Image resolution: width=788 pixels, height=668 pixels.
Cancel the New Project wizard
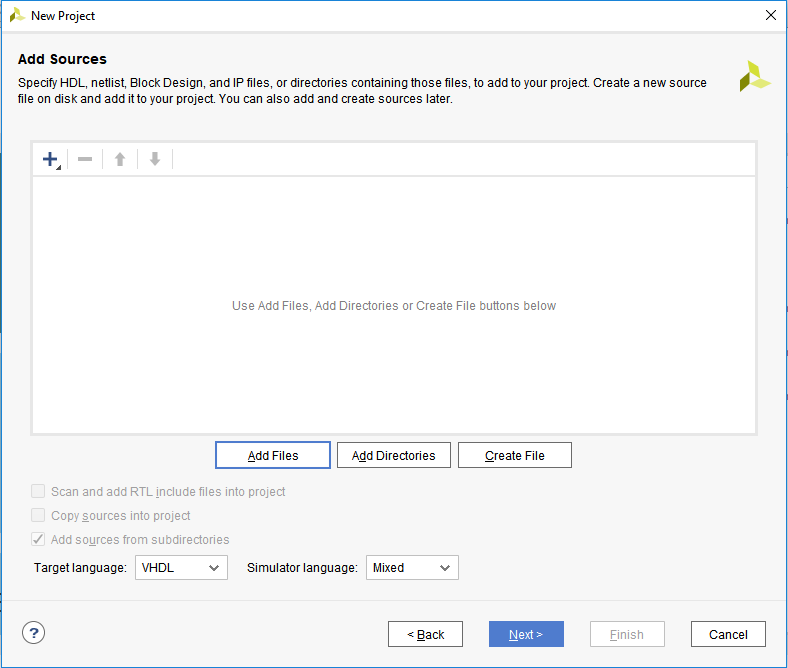coord(728,634)
